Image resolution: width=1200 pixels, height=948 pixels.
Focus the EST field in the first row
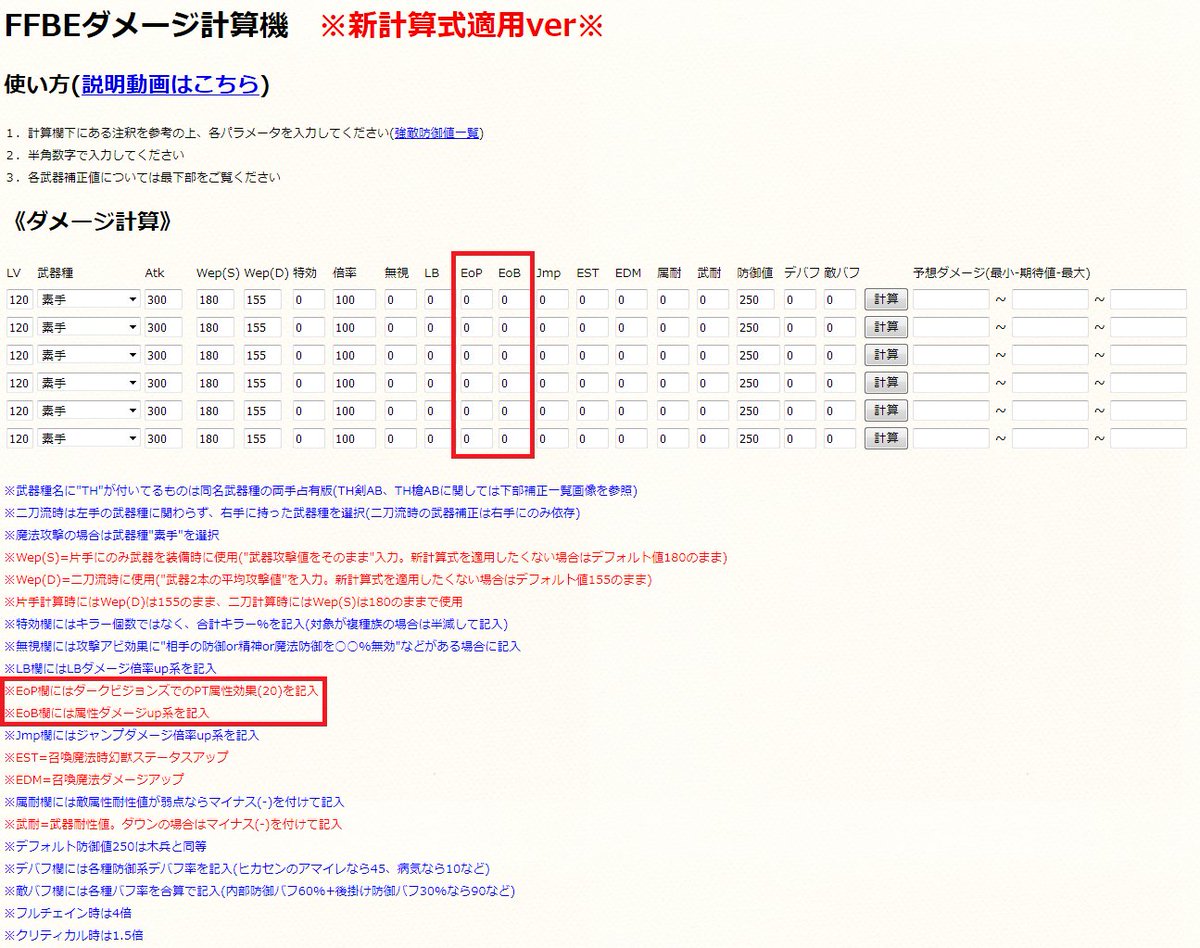pyautogui.click(x=592, y=299)
